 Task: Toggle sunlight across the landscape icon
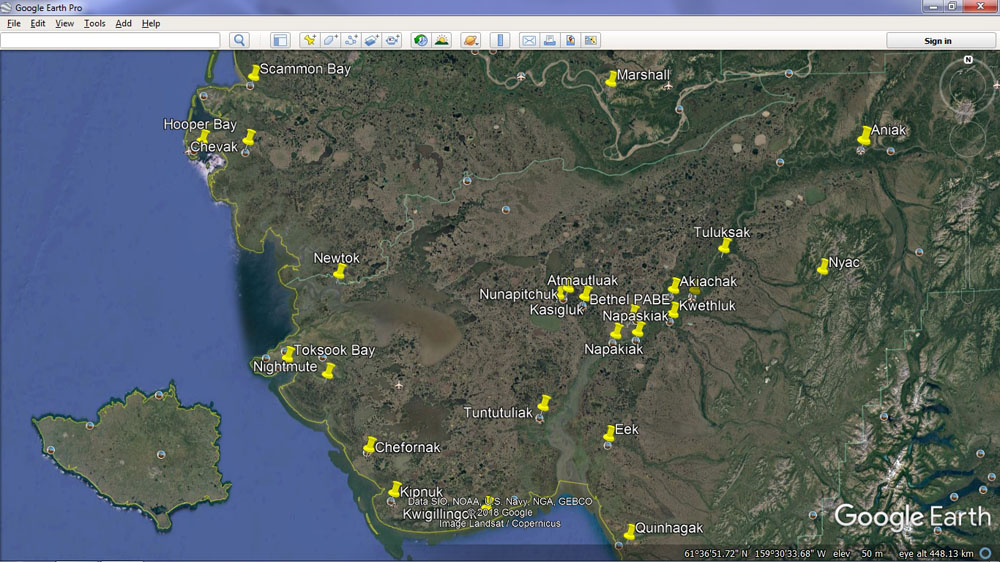pos(441,40)
